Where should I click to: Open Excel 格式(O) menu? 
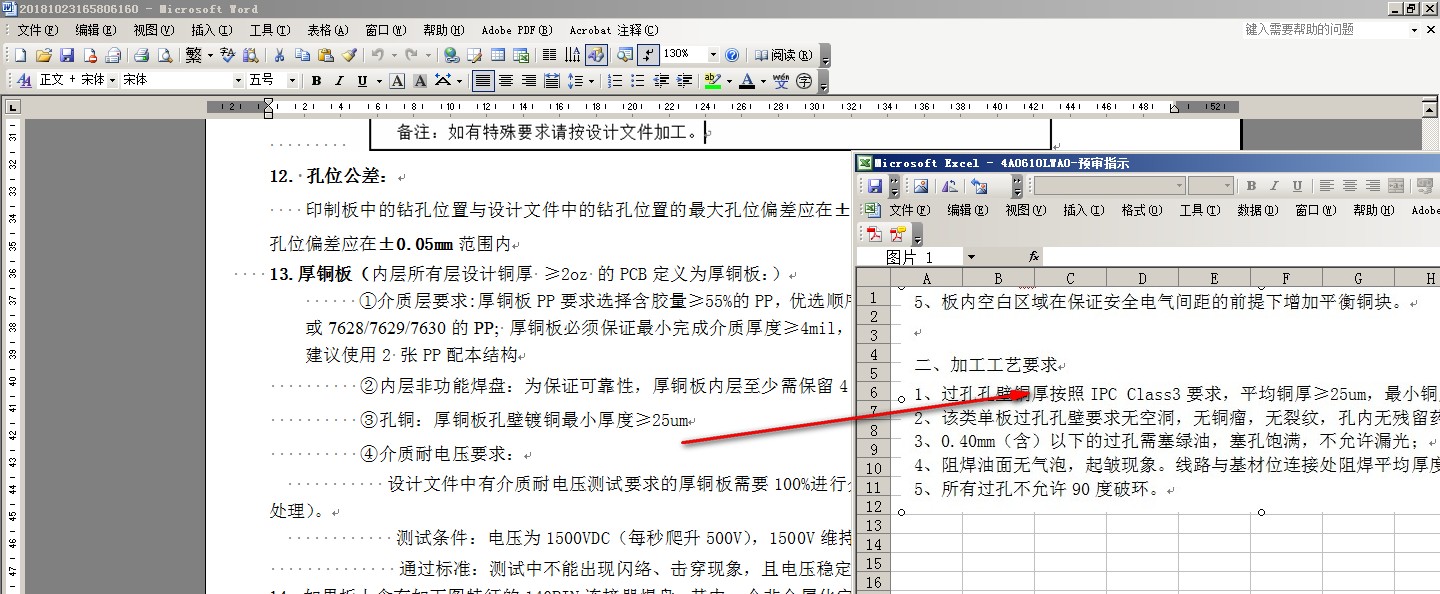1141,210
